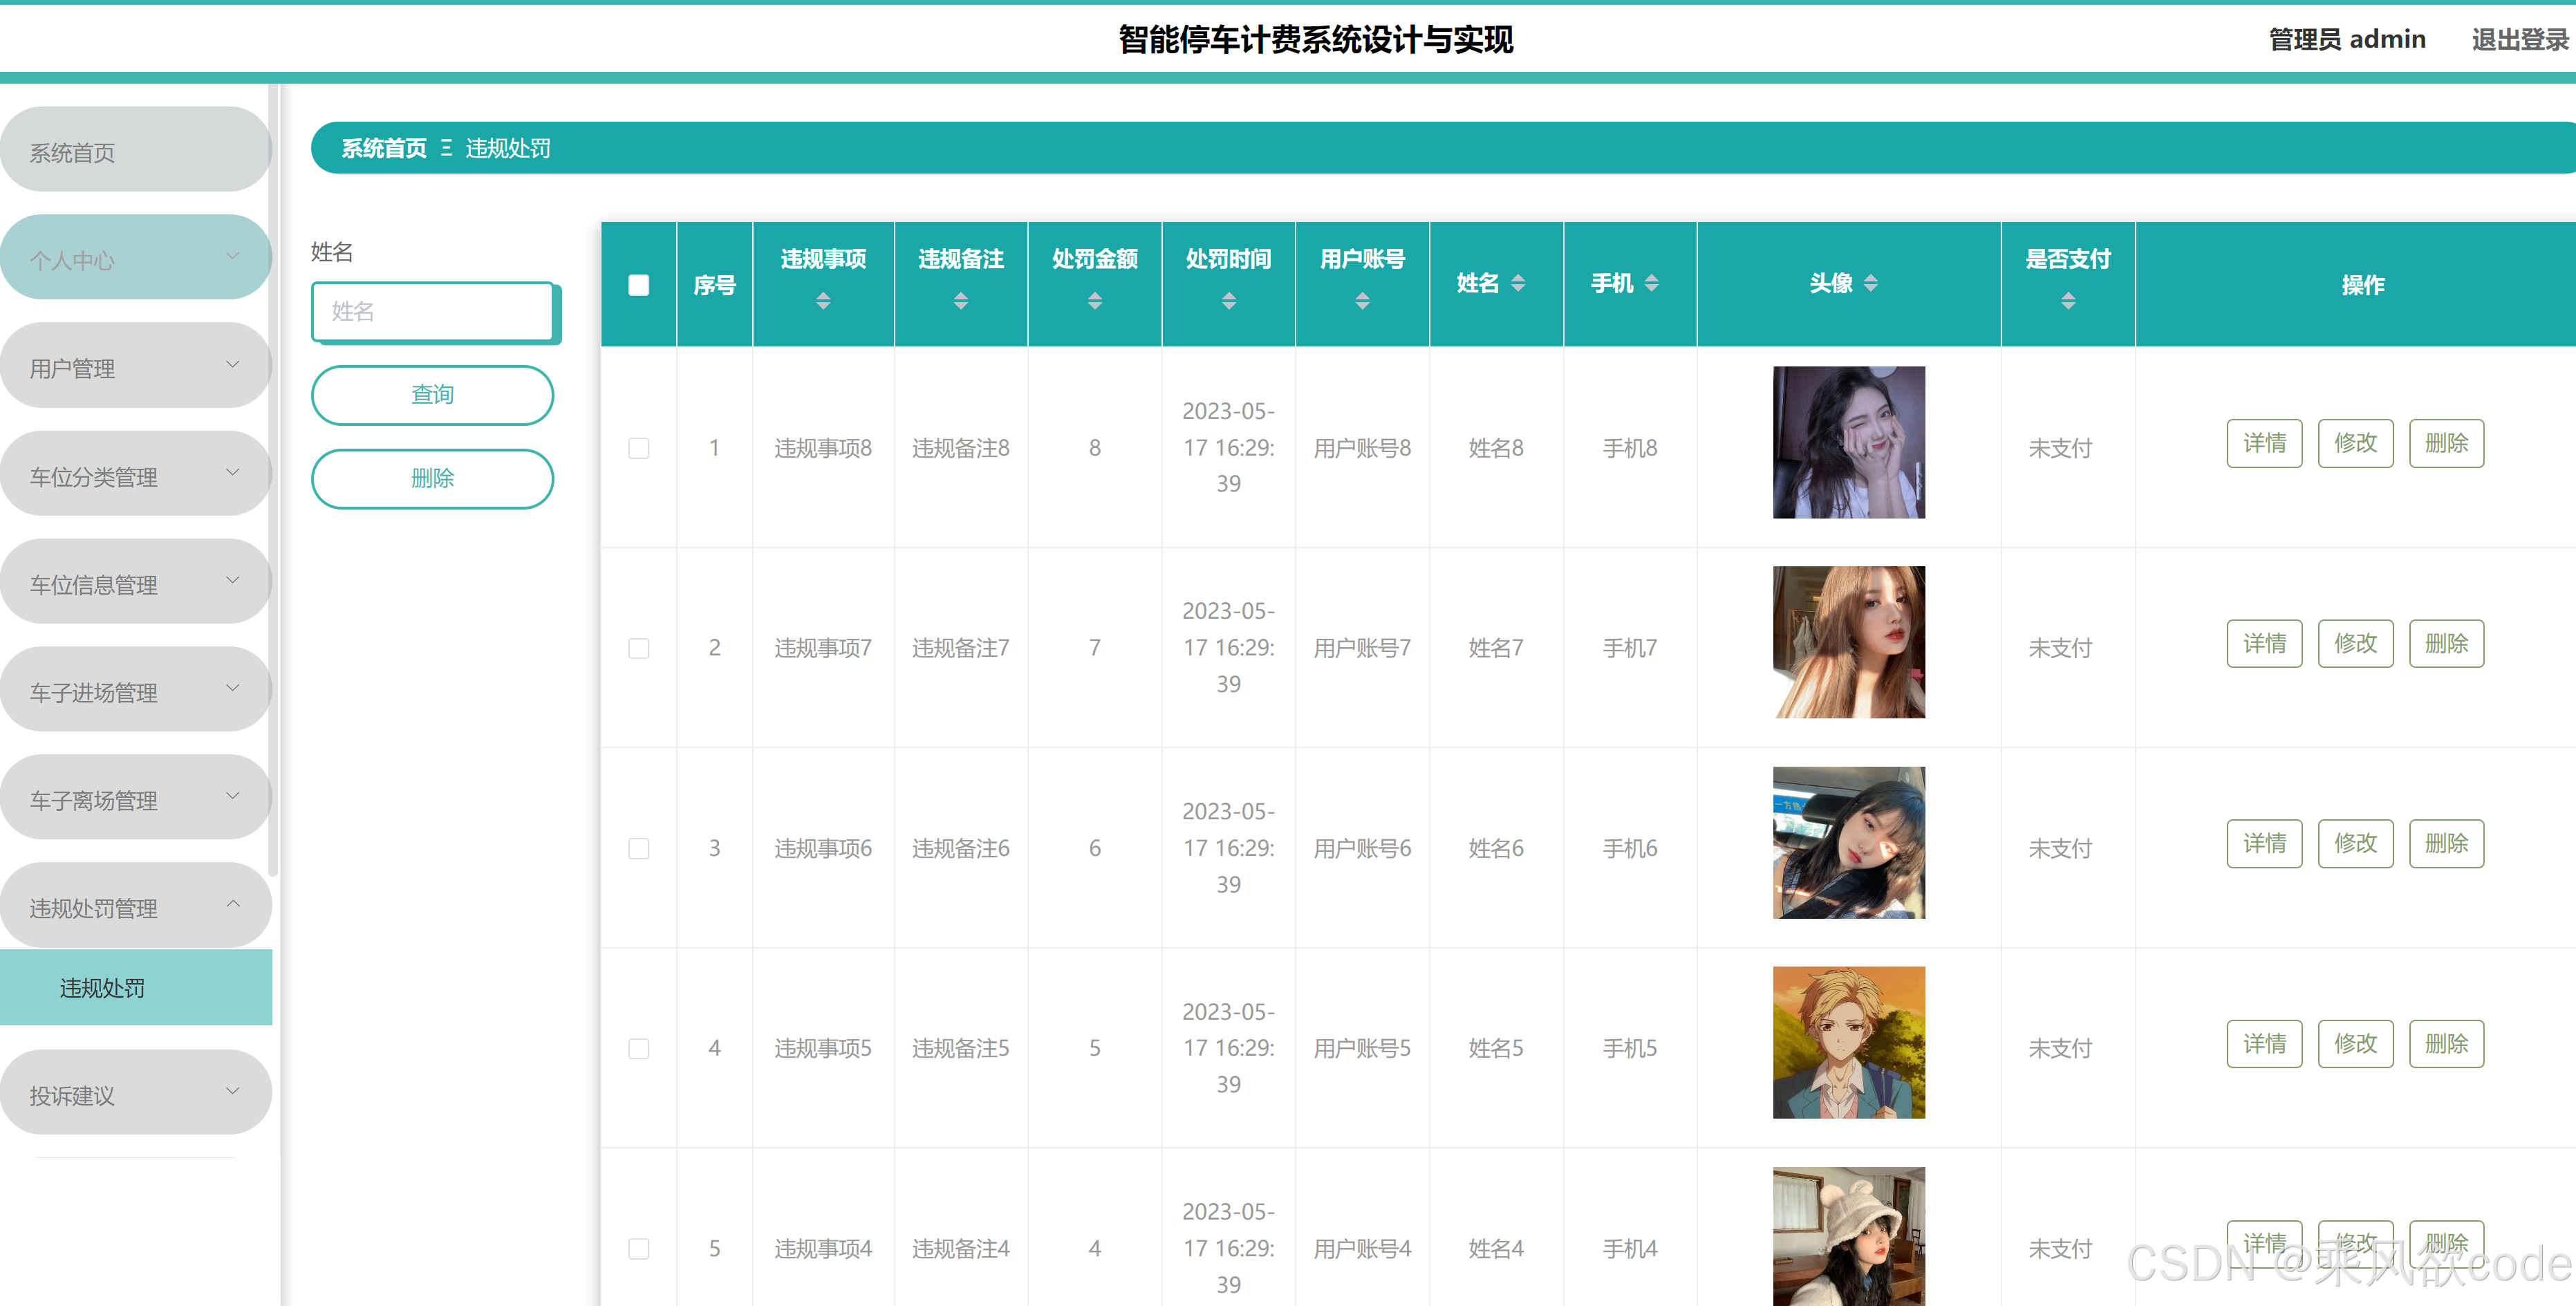Open avatar thumbnail for 姓名5 row
Viewport: 2576px width, 1306px height.
coord(1848,1043)
